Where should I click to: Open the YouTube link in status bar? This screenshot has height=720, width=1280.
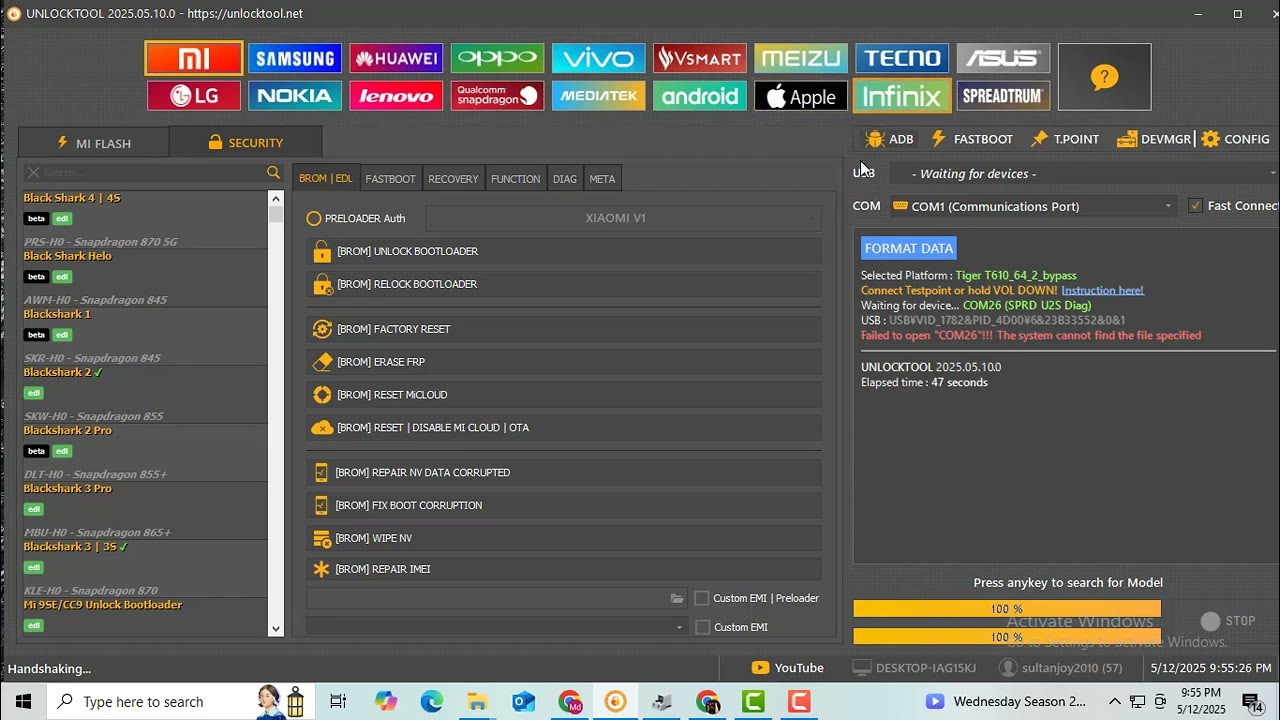[x=788, y=668]
